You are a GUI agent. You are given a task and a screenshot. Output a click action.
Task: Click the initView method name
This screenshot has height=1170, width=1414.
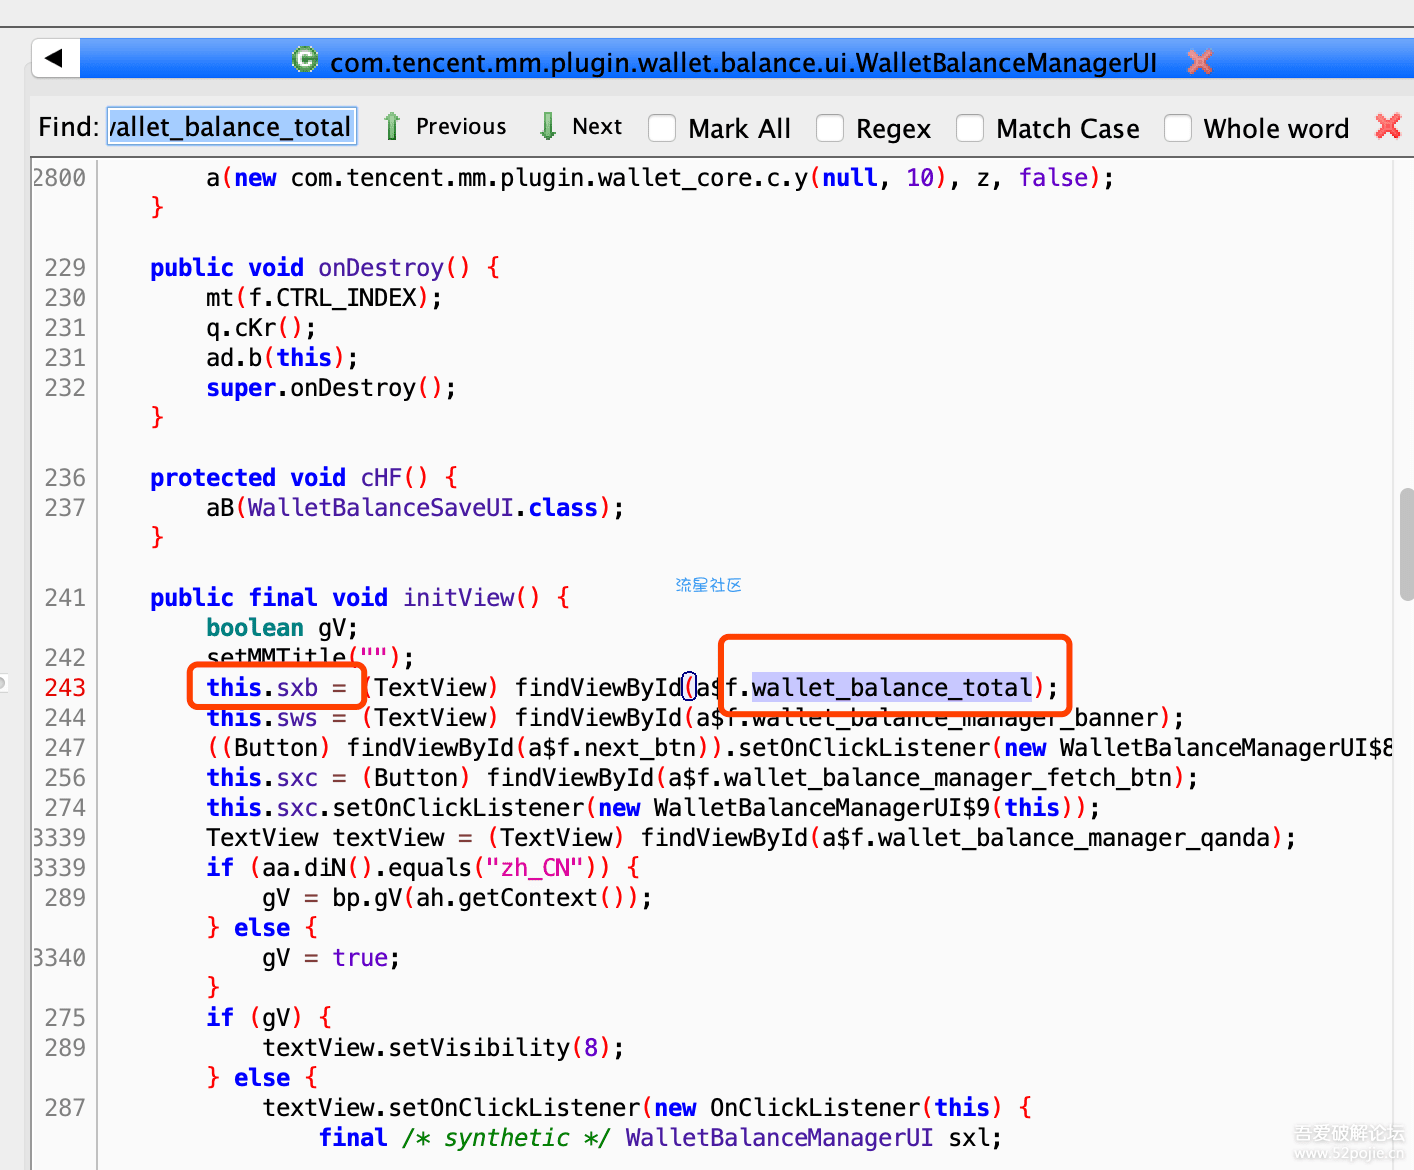458,598
